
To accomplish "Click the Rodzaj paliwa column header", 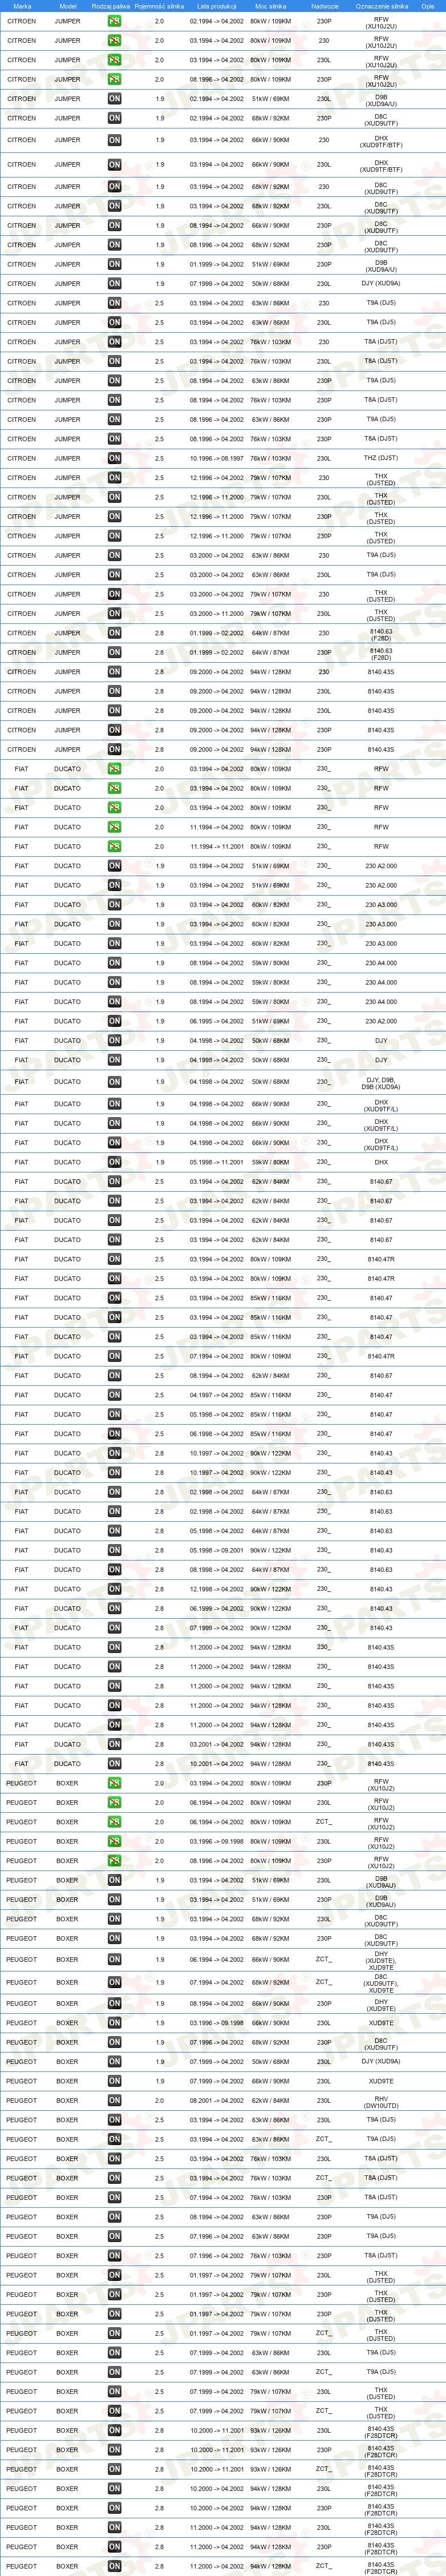I will (111, 6).
